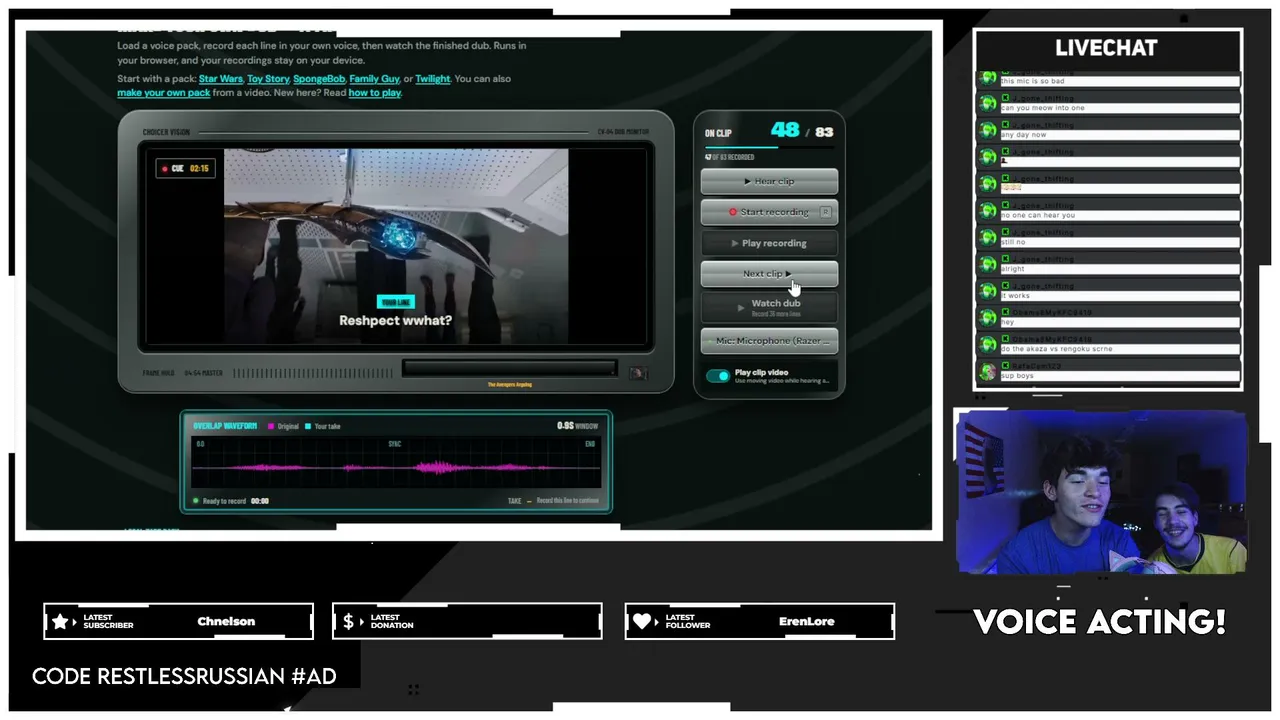The width and height of the screenshot is (1280, 720).
Task: Start recording your line
Action: (769, 212)
